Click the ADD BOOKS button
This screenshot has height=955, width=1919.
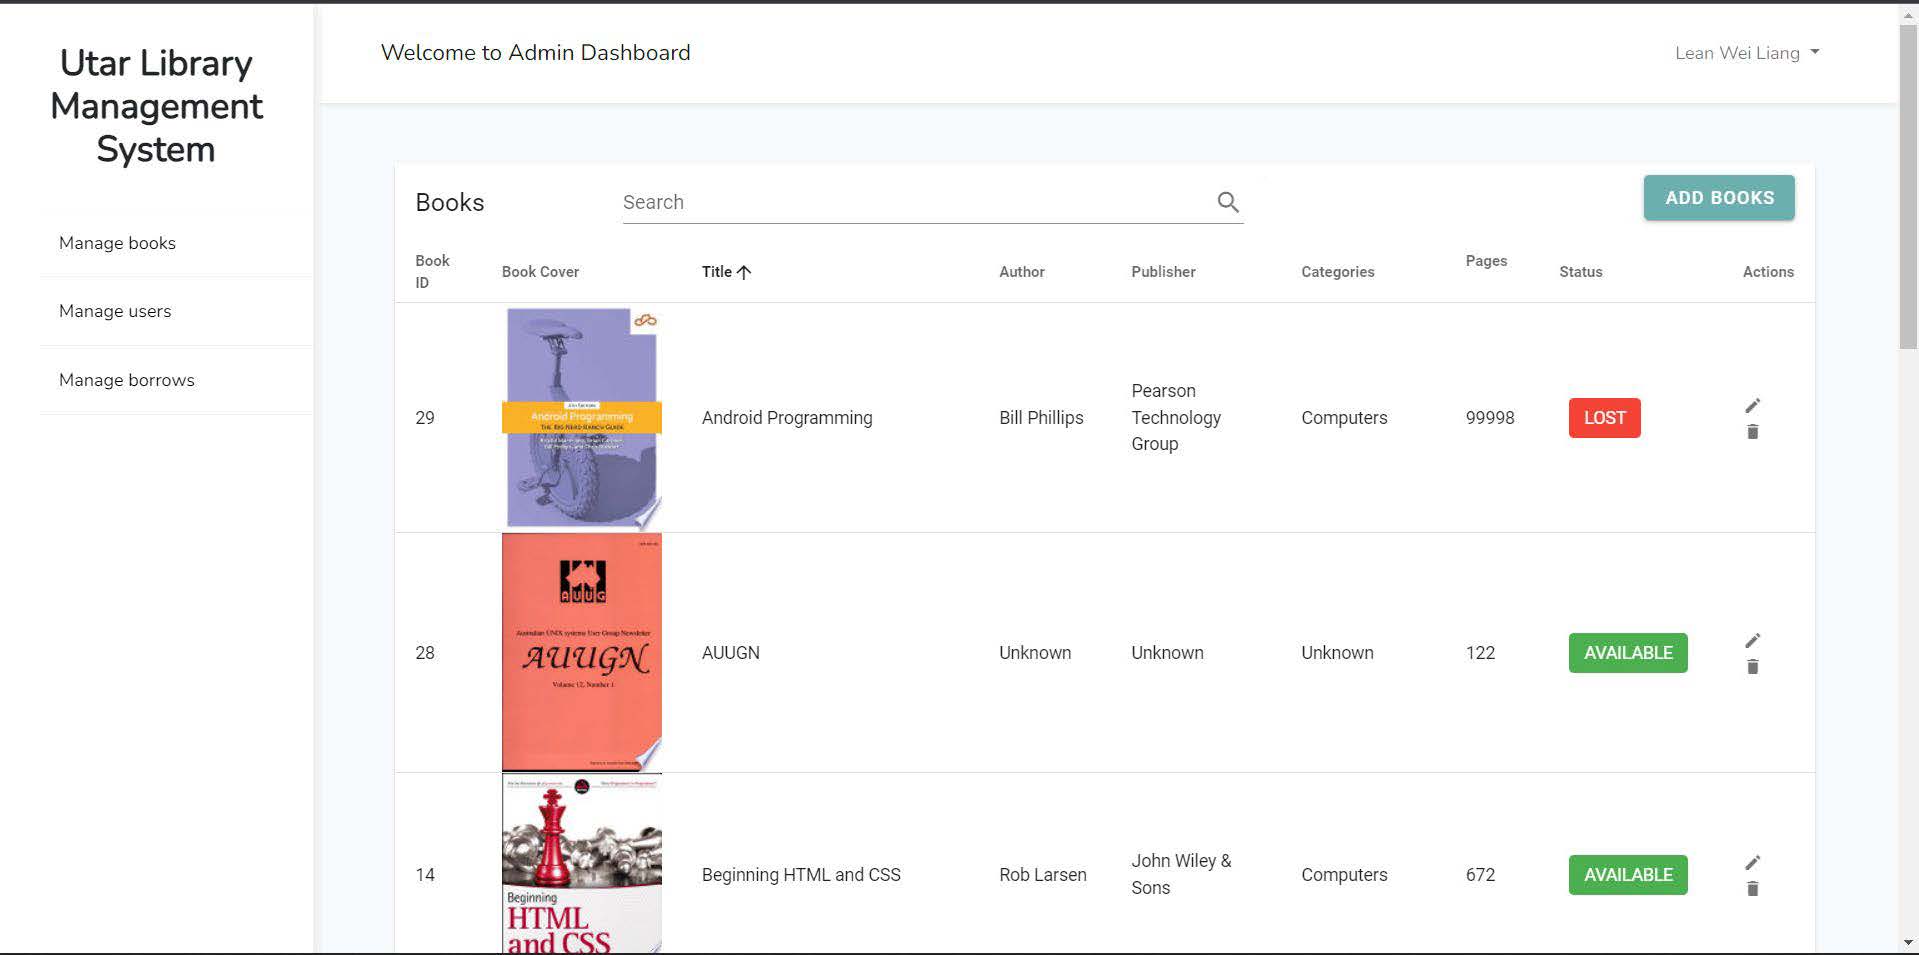(x=1719, y=198)
